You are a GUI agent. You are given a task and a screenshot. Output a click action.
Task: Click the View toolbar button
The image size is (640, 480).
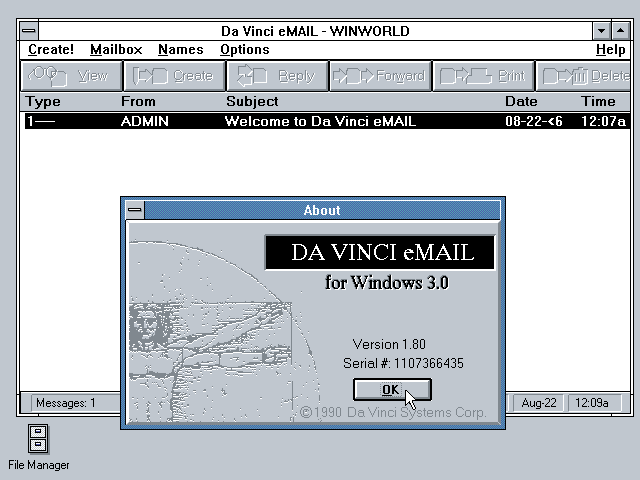(71, 76)
